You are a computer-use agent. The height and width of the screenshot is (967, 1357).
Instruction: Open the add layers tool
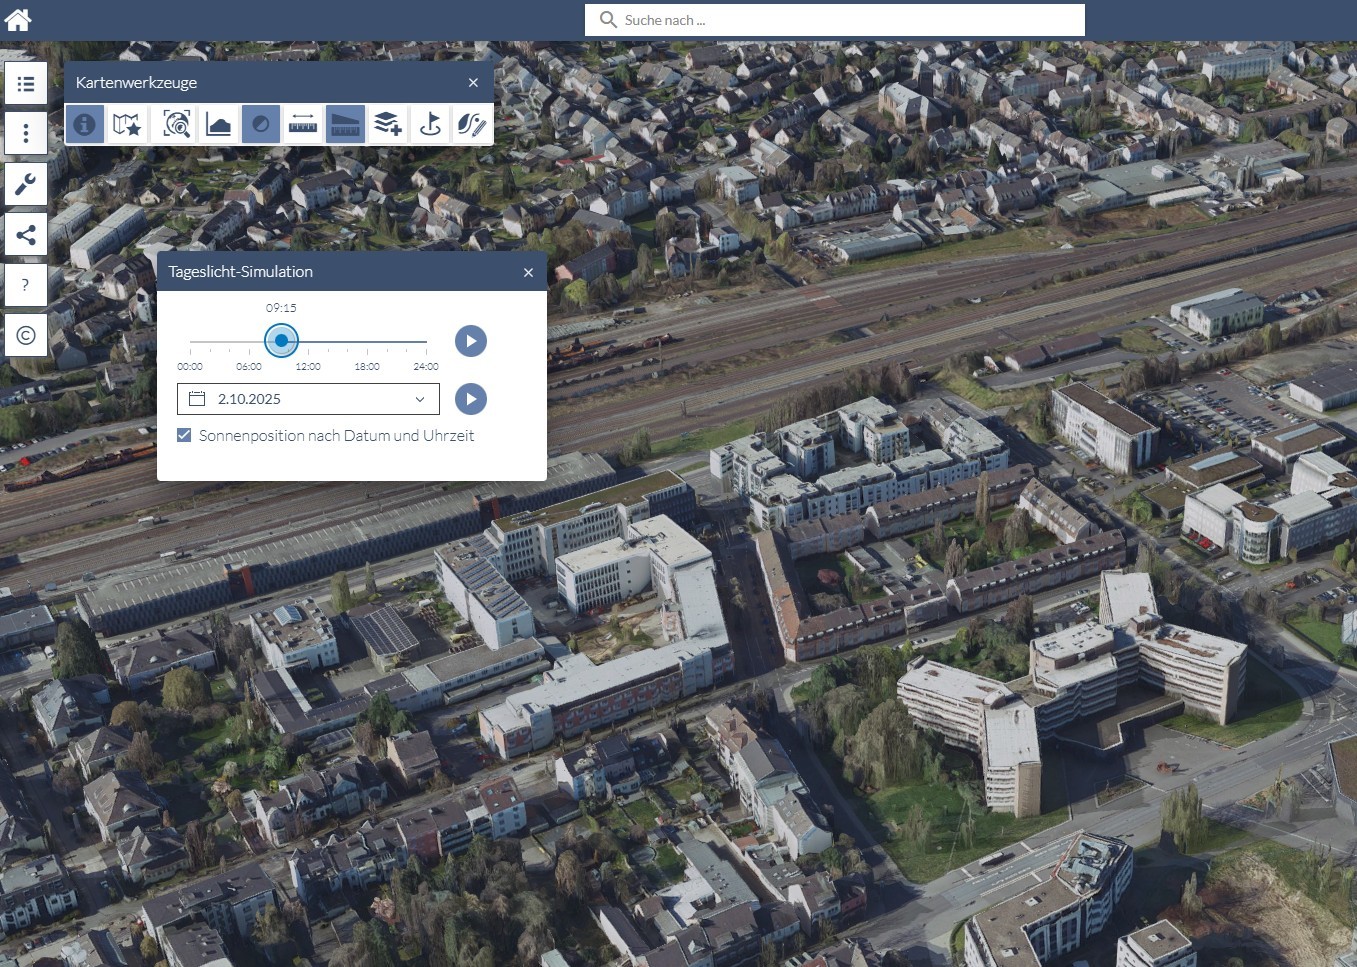(x=387, y=124)
